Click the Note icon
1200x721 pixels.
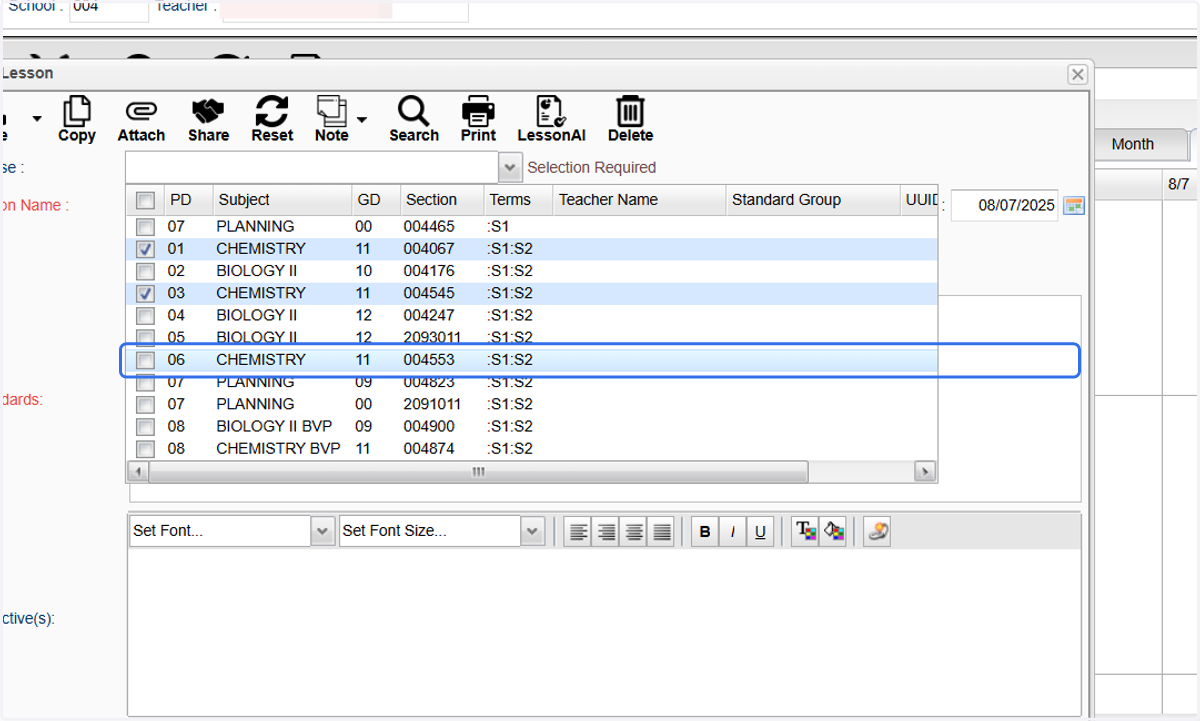331,119
